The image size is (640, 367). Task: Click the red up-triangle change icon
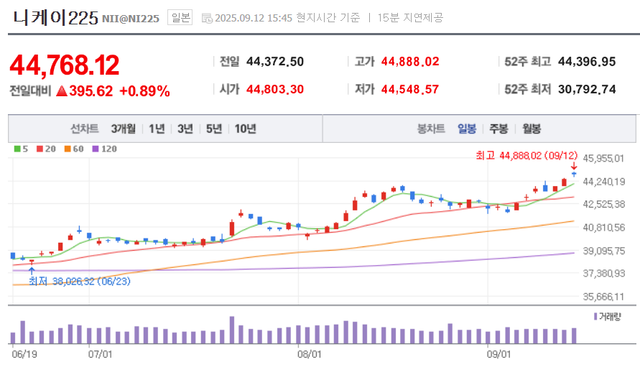pyautogui.click(x=61, y=91)
